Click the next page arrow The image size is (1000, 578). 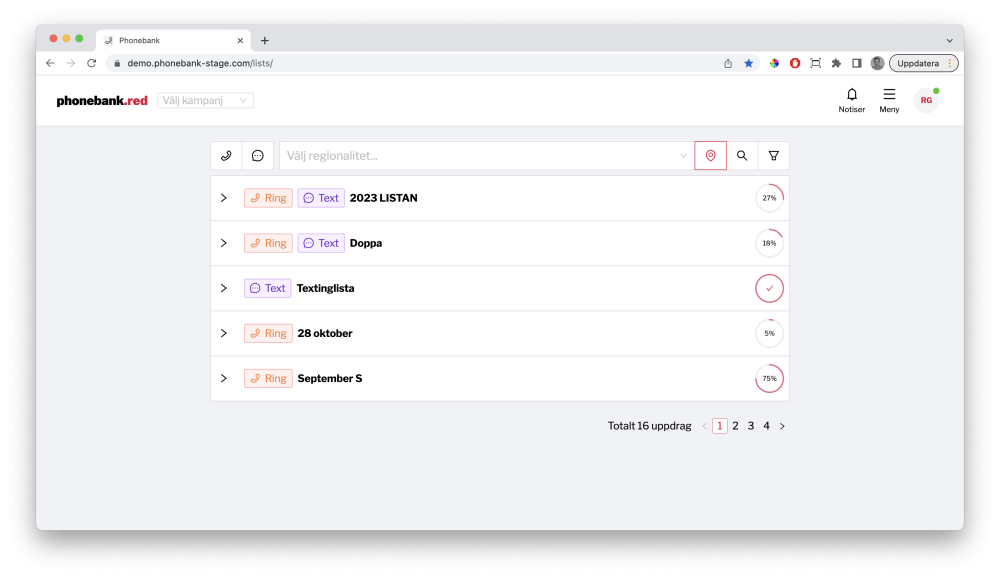pos(782,426)
